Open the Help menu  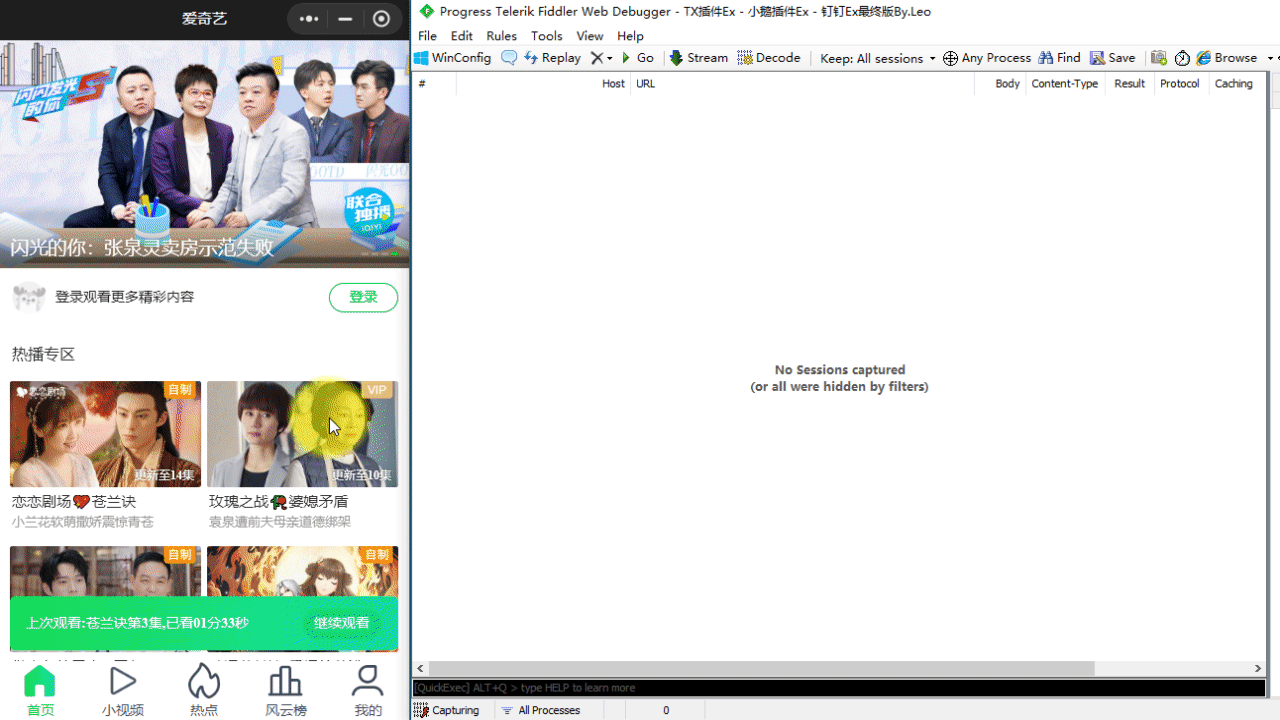coord(630,36)
